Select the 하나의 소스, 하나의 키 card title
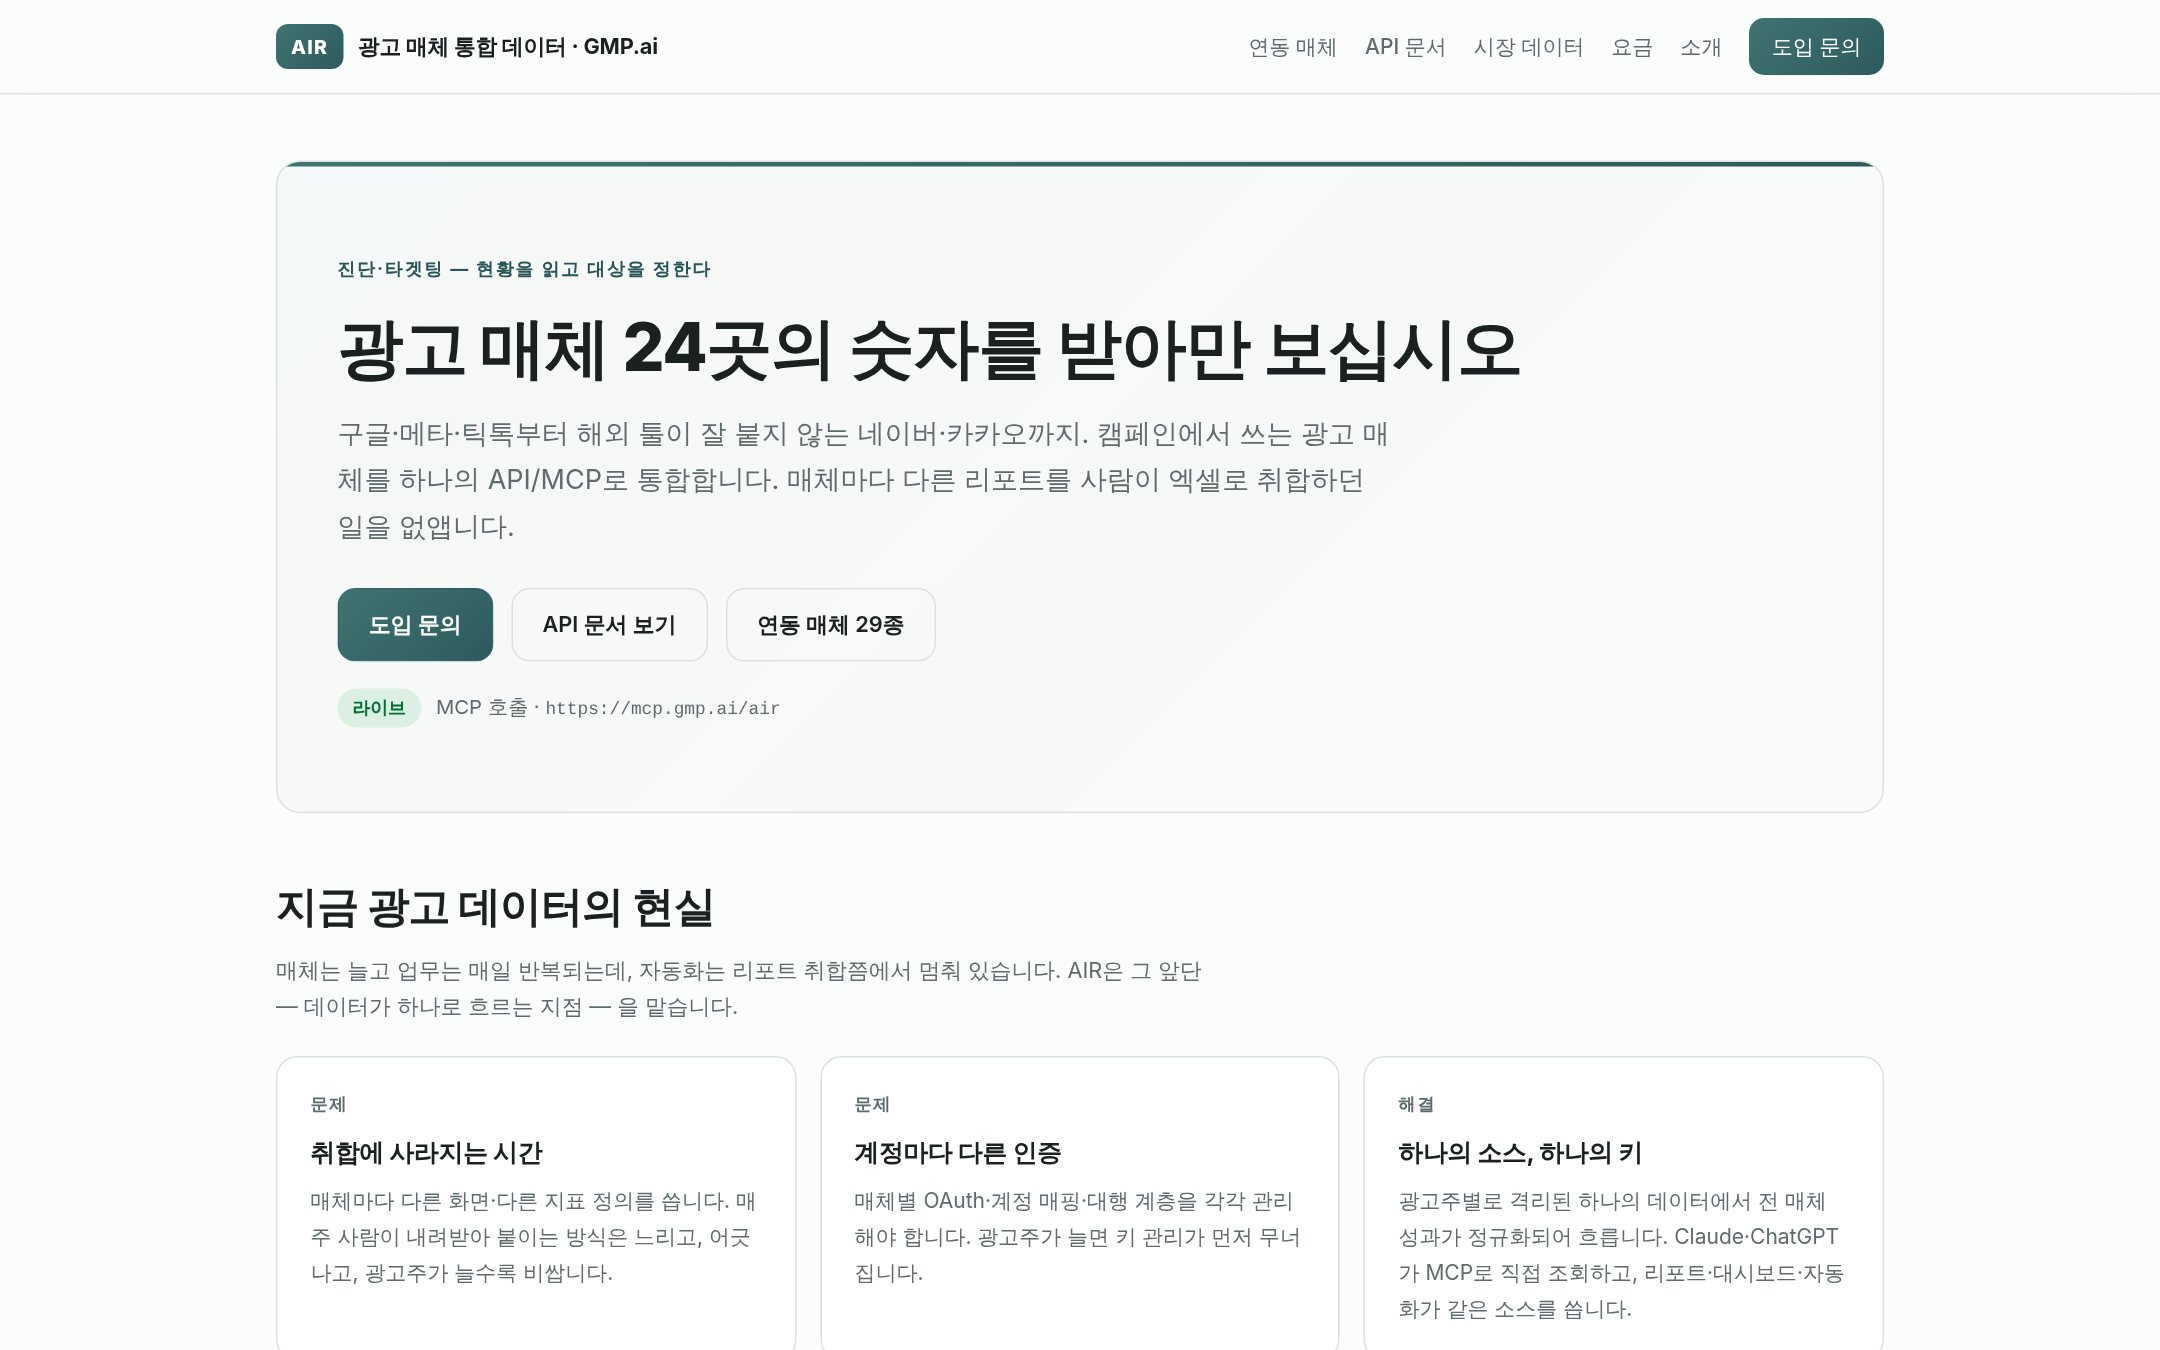 1520,1153
